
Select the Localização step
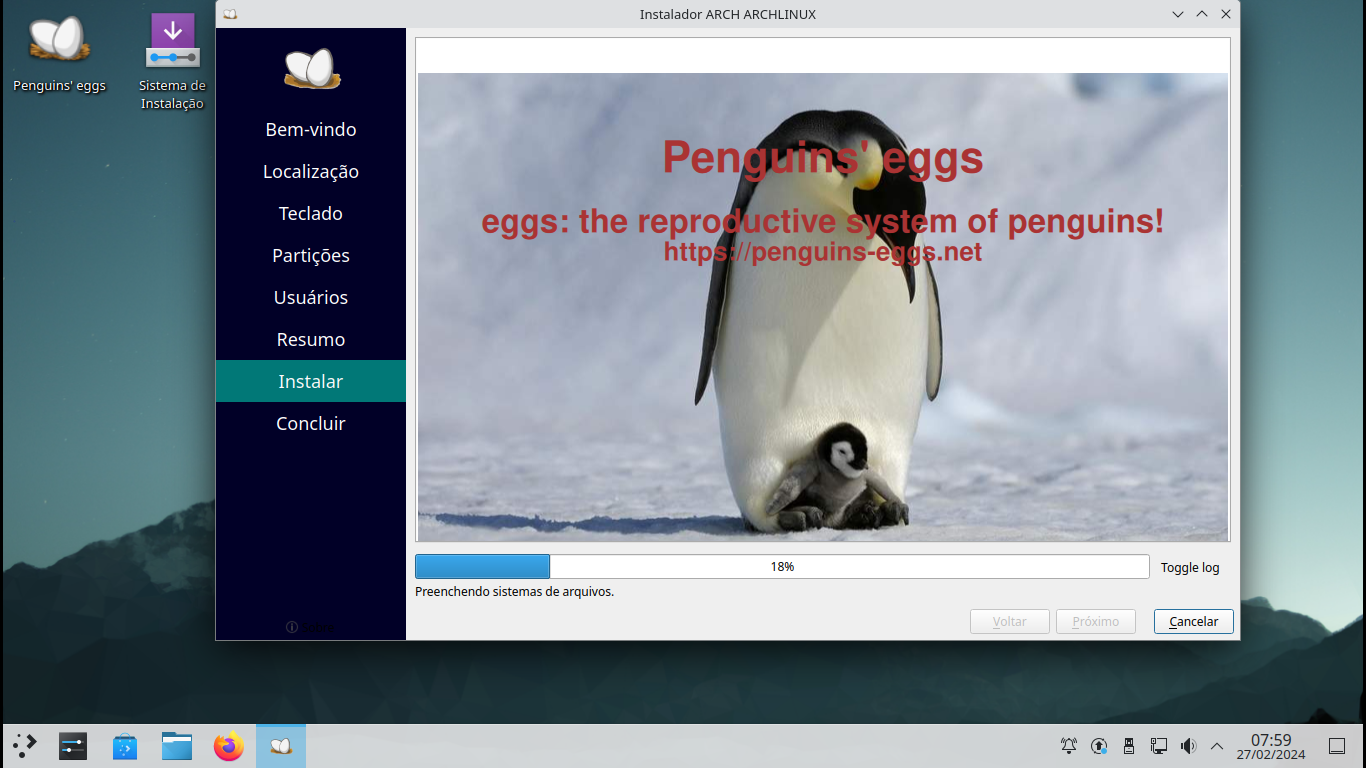pos(311,171)
